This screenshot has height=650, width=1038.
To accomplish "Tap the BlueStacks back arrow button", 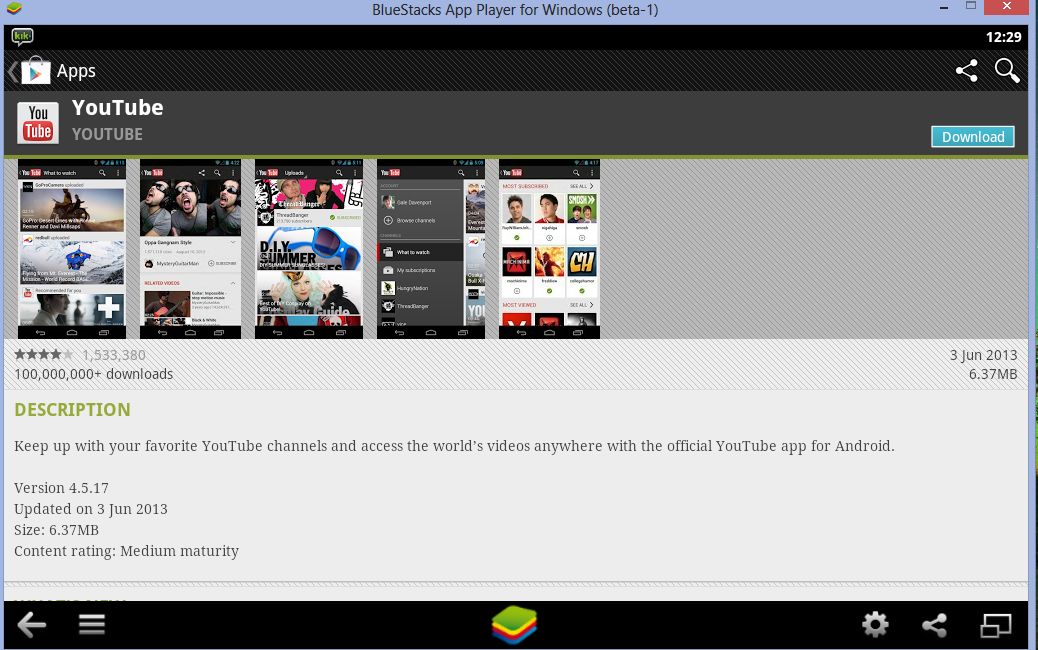I will pyautogui.click(x=31, y=624).
